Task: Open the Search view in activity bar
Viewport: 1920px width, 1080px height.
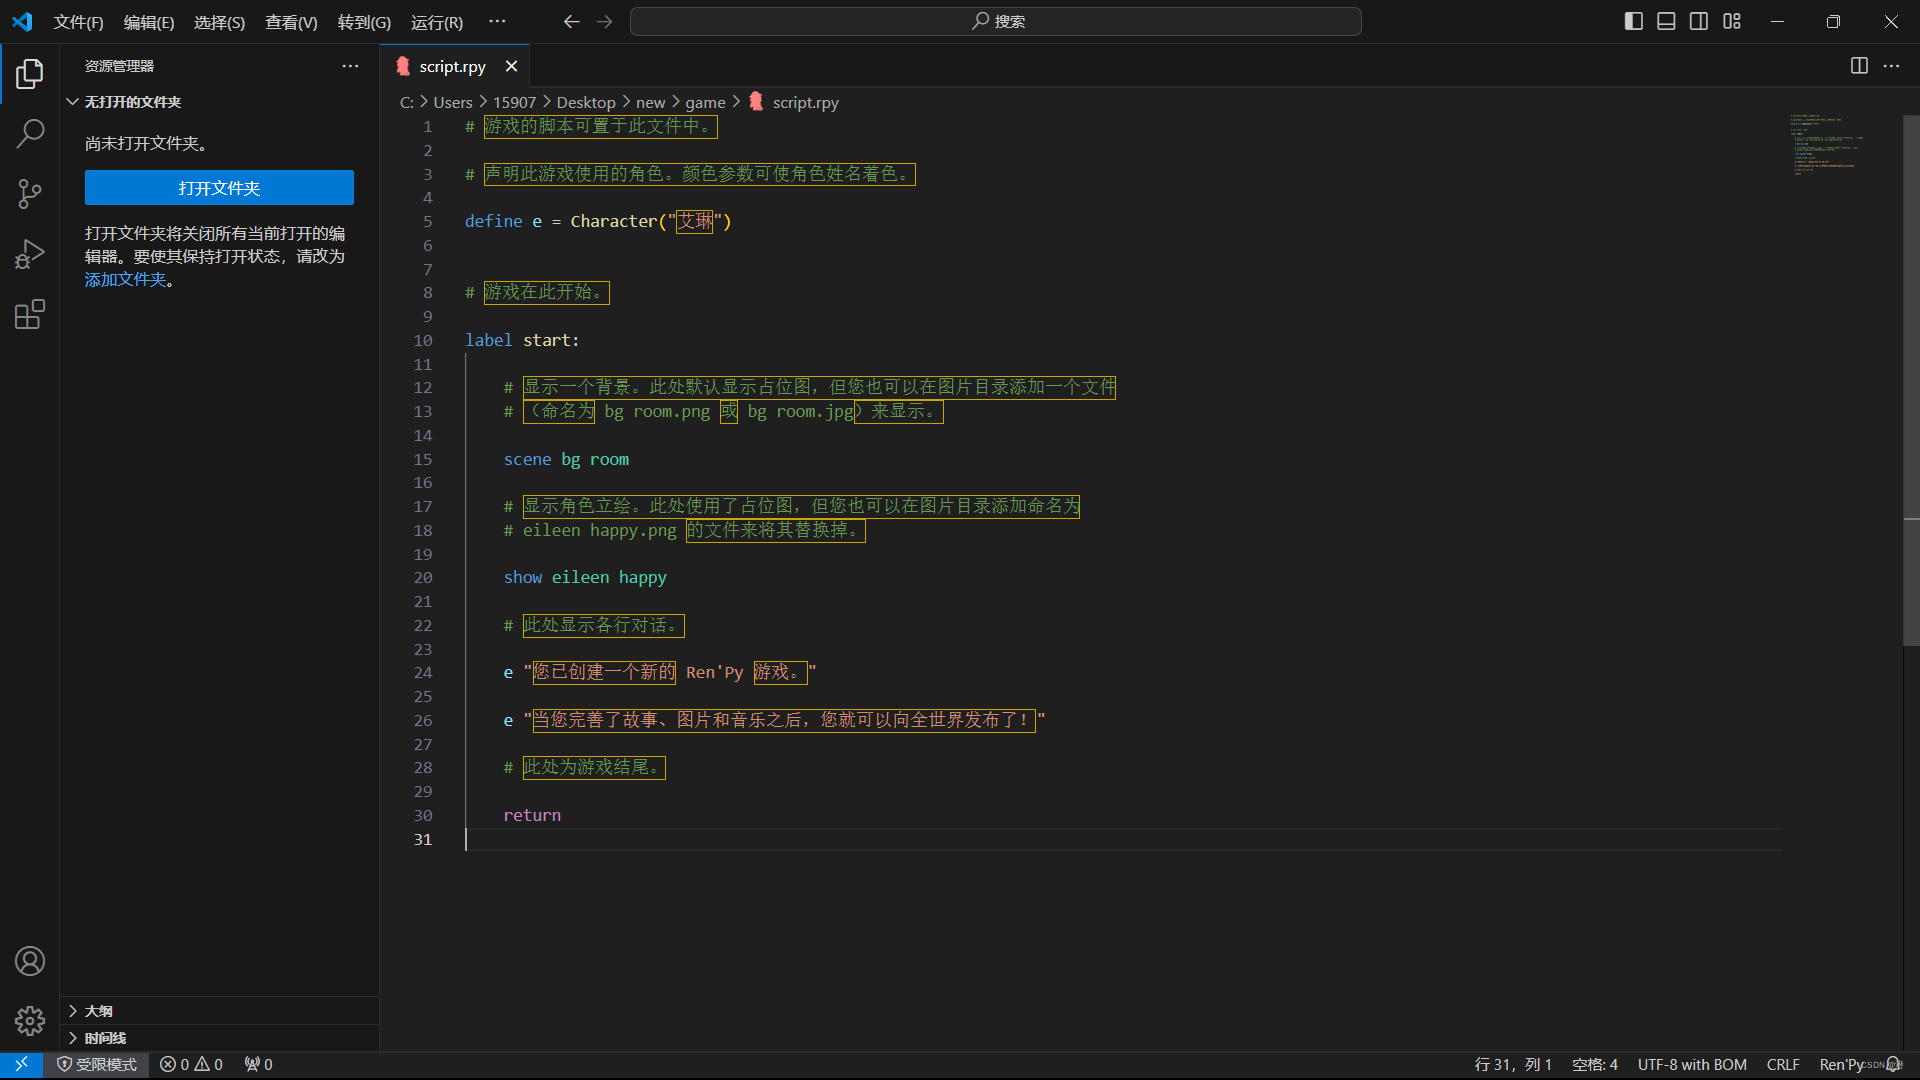Action: point(30,133)
